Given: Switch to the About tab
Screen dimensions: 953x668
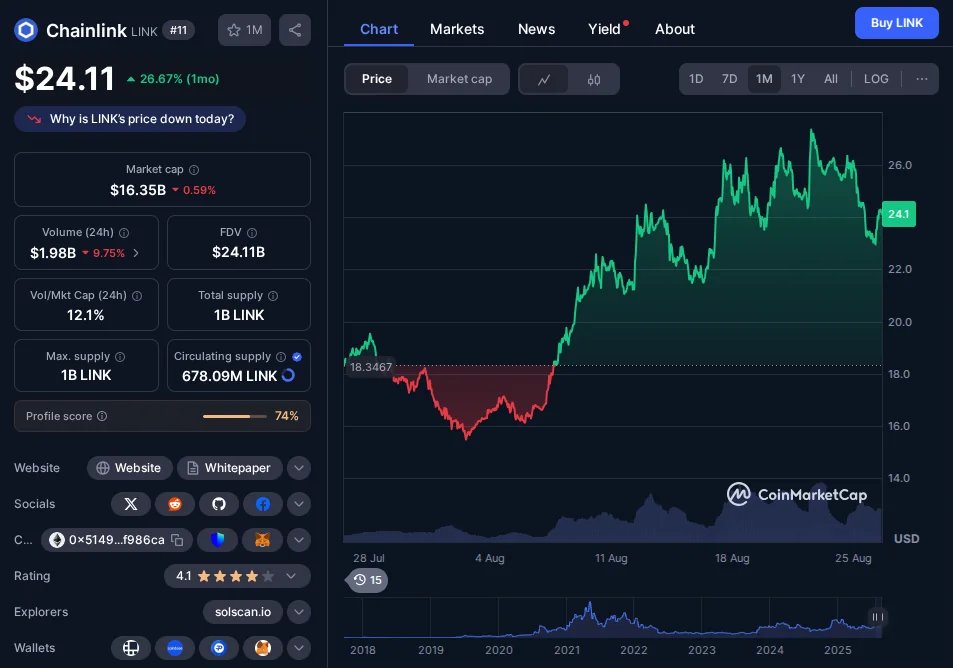Looking at the screenshot, I should click(x=675, y=29).
